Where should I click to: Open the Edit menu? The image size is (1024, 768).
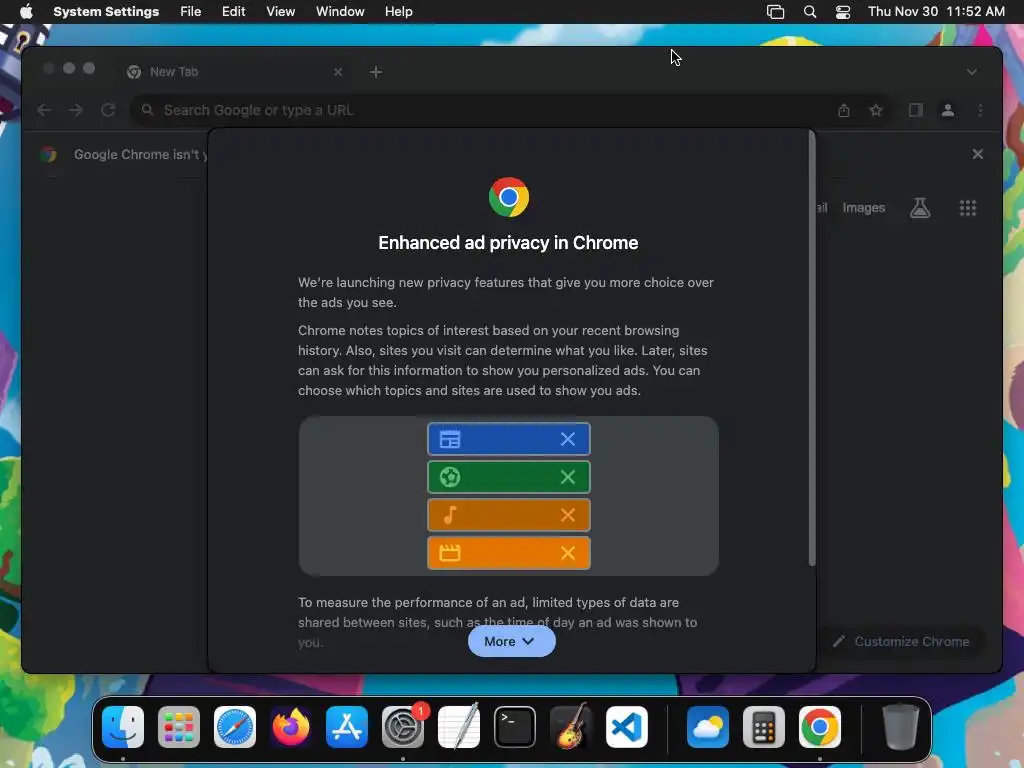[233, 11]
